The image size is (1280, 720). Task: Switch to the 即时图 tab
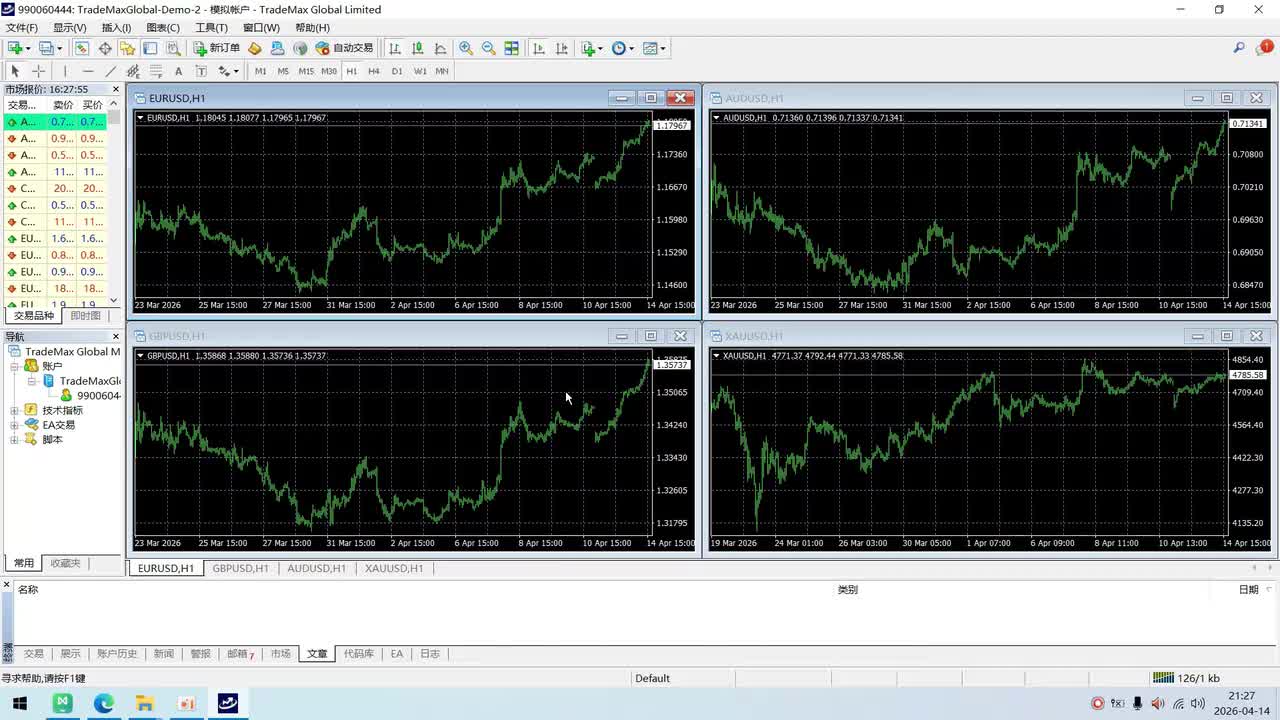point(85,315)
